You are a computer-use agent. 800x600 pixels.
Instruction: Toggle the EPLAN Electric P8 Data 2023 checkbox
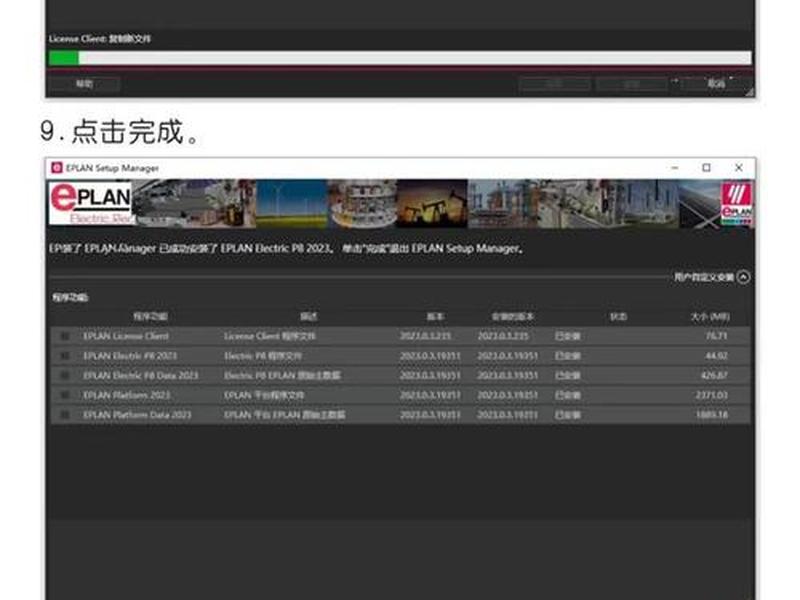(x=65, y=376)
